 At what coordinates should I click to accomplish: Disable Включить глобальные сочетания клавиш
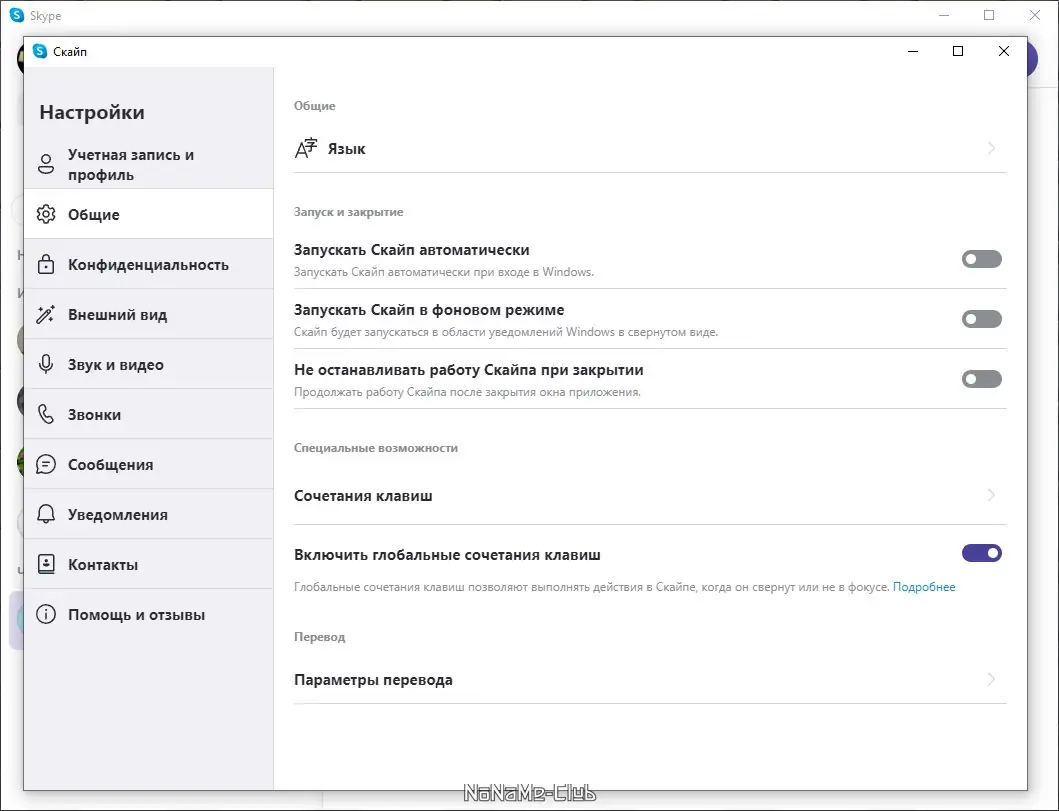pos(981,553)
